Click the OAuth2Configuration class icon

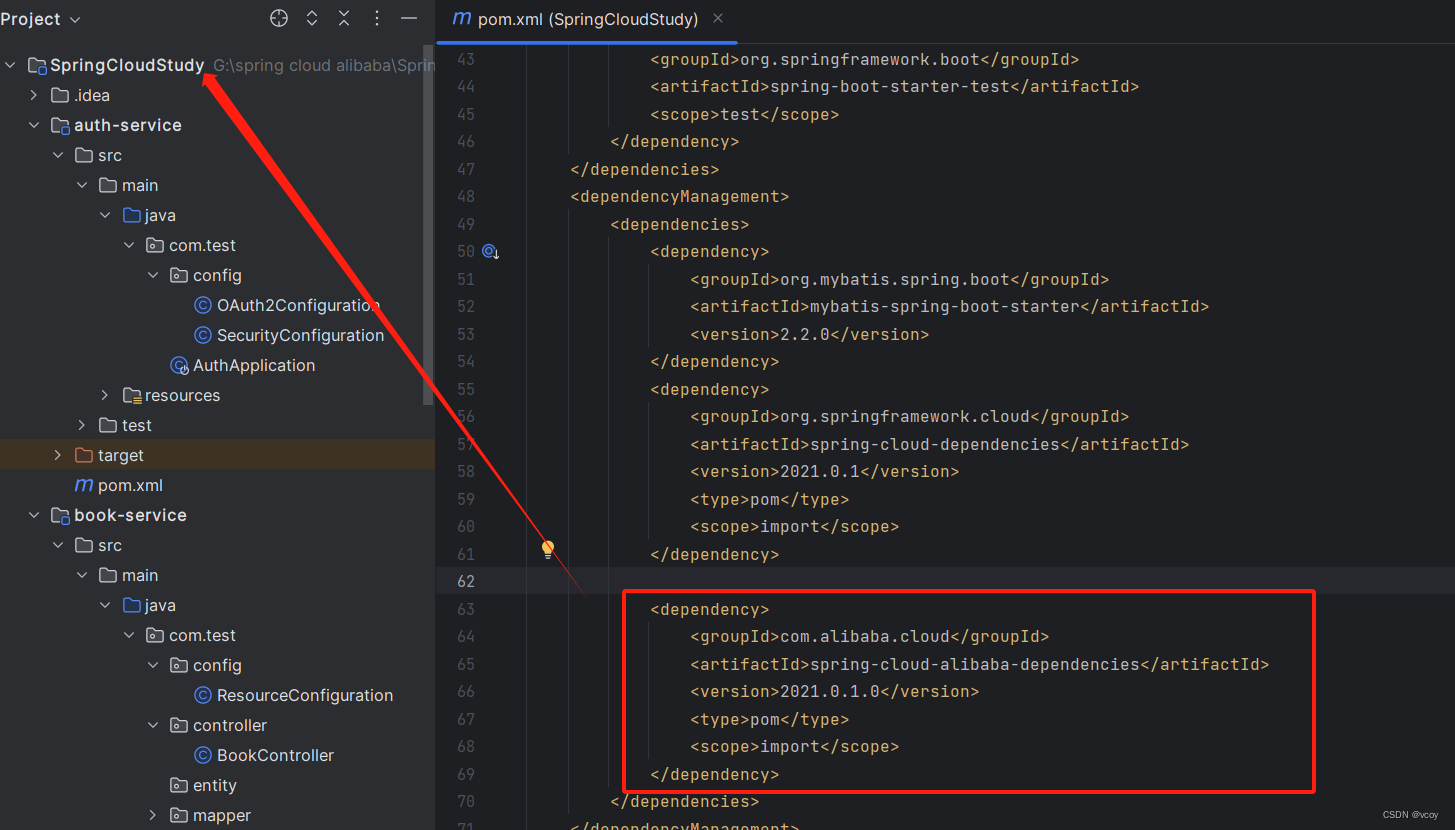coord(203,305)
